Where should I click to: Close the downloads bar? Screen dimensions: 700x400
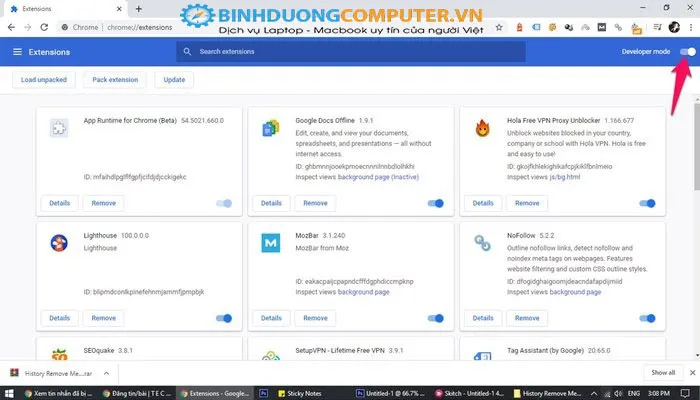pyautogui.click(x=692, y=373)
